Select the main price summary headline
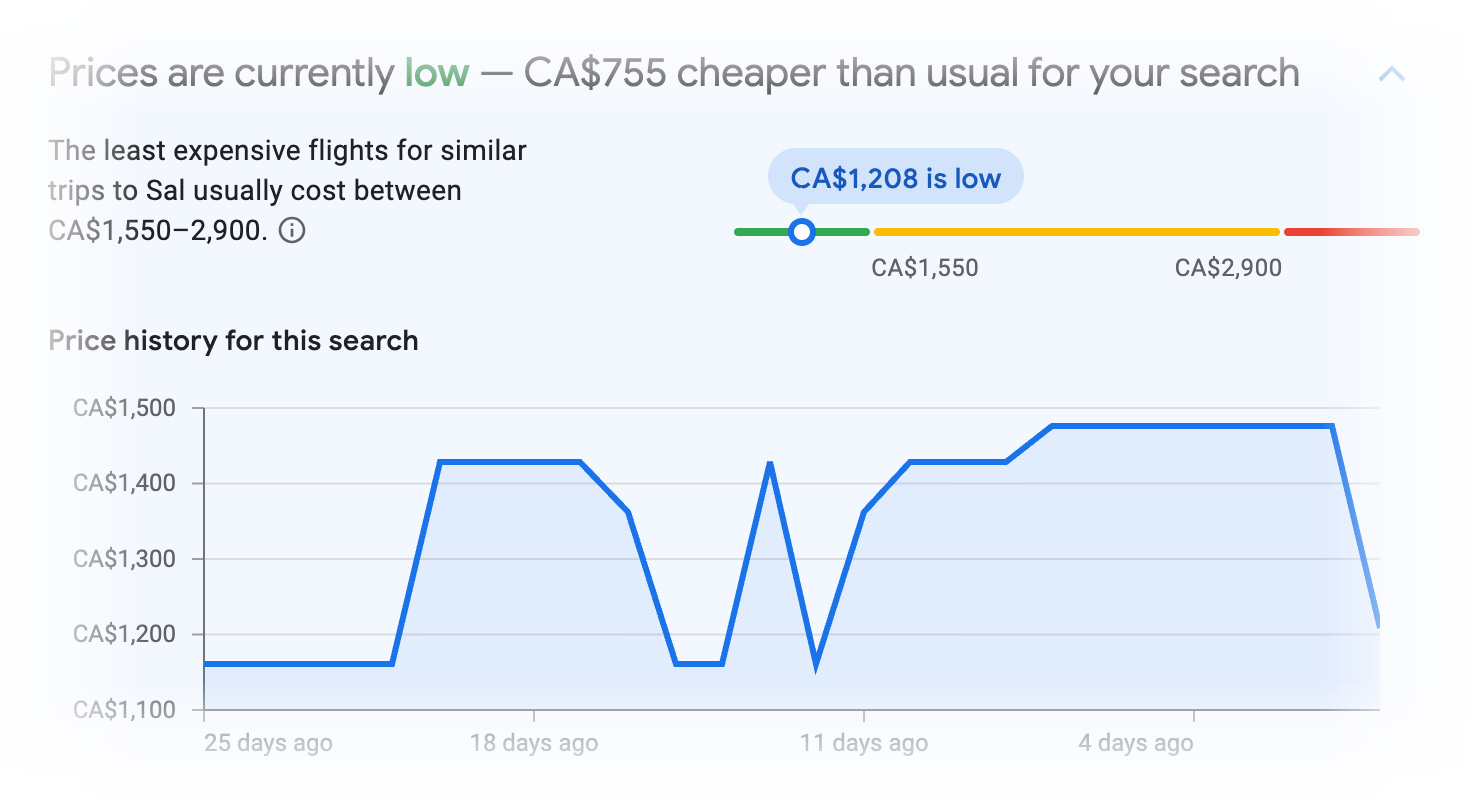 pyautogui.click(x=674, y=71)
